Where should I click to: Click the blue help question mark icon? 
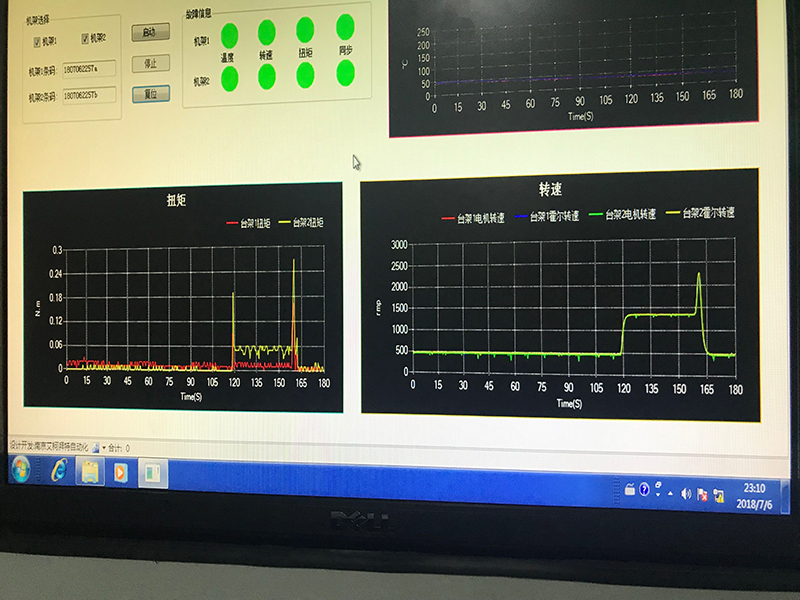pyautogui.click(x=645, y=490)
